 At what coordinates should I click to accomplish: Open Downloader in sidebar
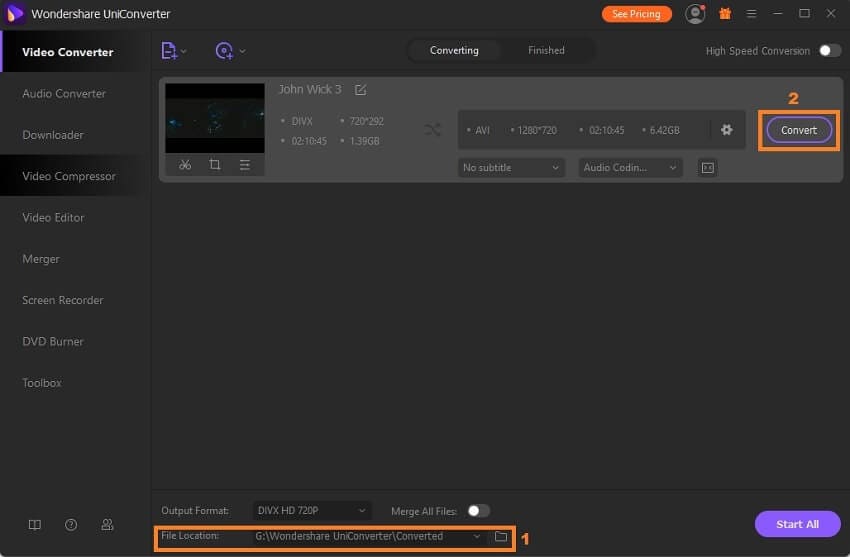[x=53, y=135]
